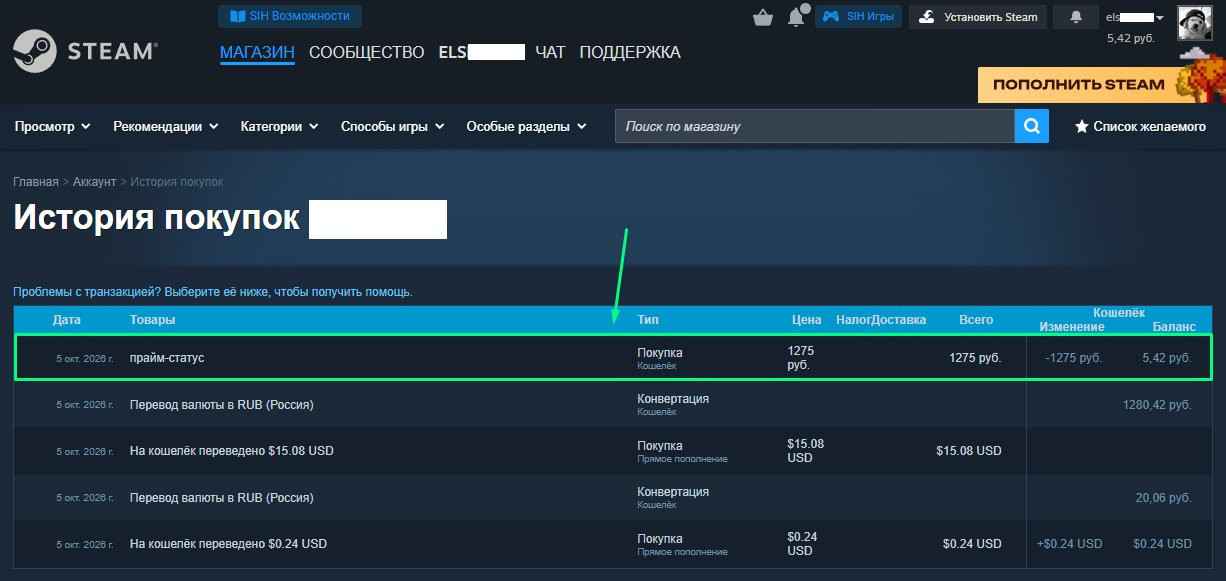Screen dimensions: 1226x581
Task: Open Steam notifications bell button
Action: 1076,16
